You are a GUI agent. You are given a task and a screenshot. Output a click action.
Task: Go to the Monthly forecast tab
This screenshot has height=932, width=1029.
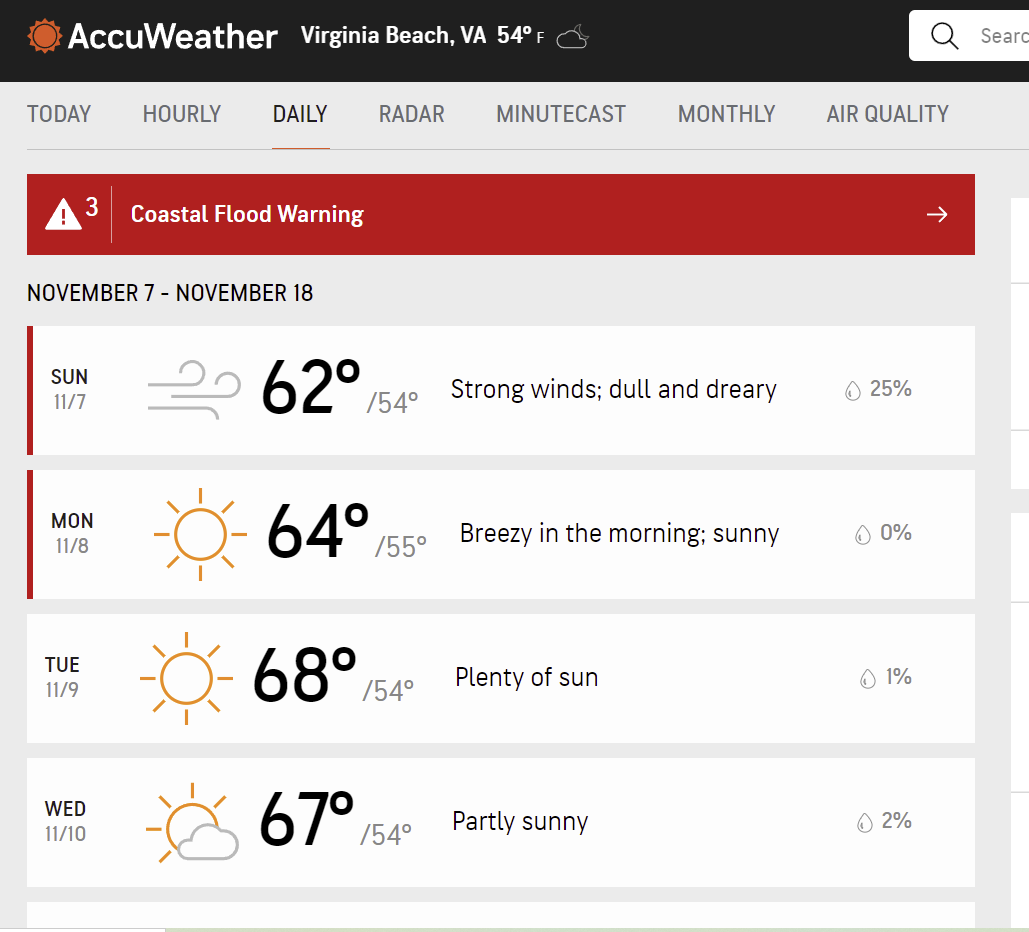click(x=726, y=114)
